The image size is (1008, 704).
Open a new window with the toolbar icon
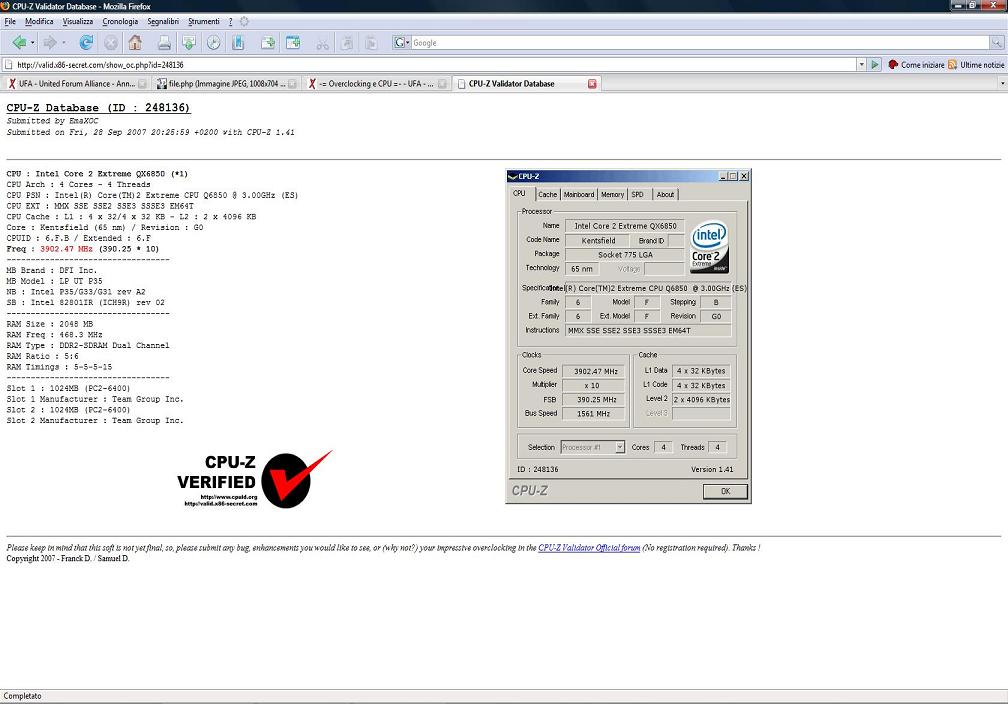click(x=293, y=42)
